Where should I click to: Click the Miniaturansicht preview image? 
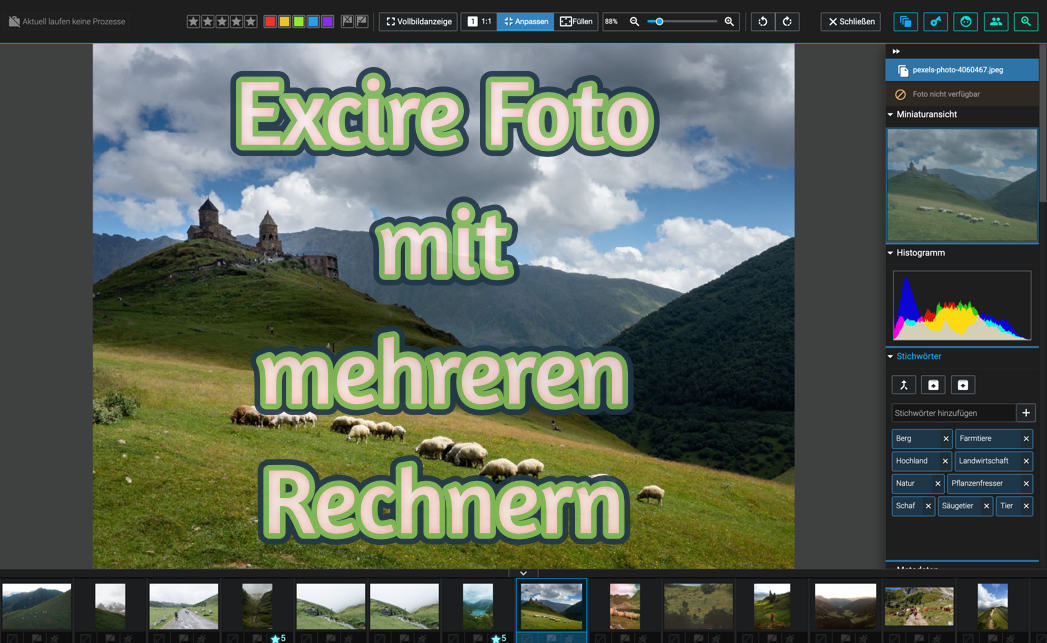(x=962, y=185)
